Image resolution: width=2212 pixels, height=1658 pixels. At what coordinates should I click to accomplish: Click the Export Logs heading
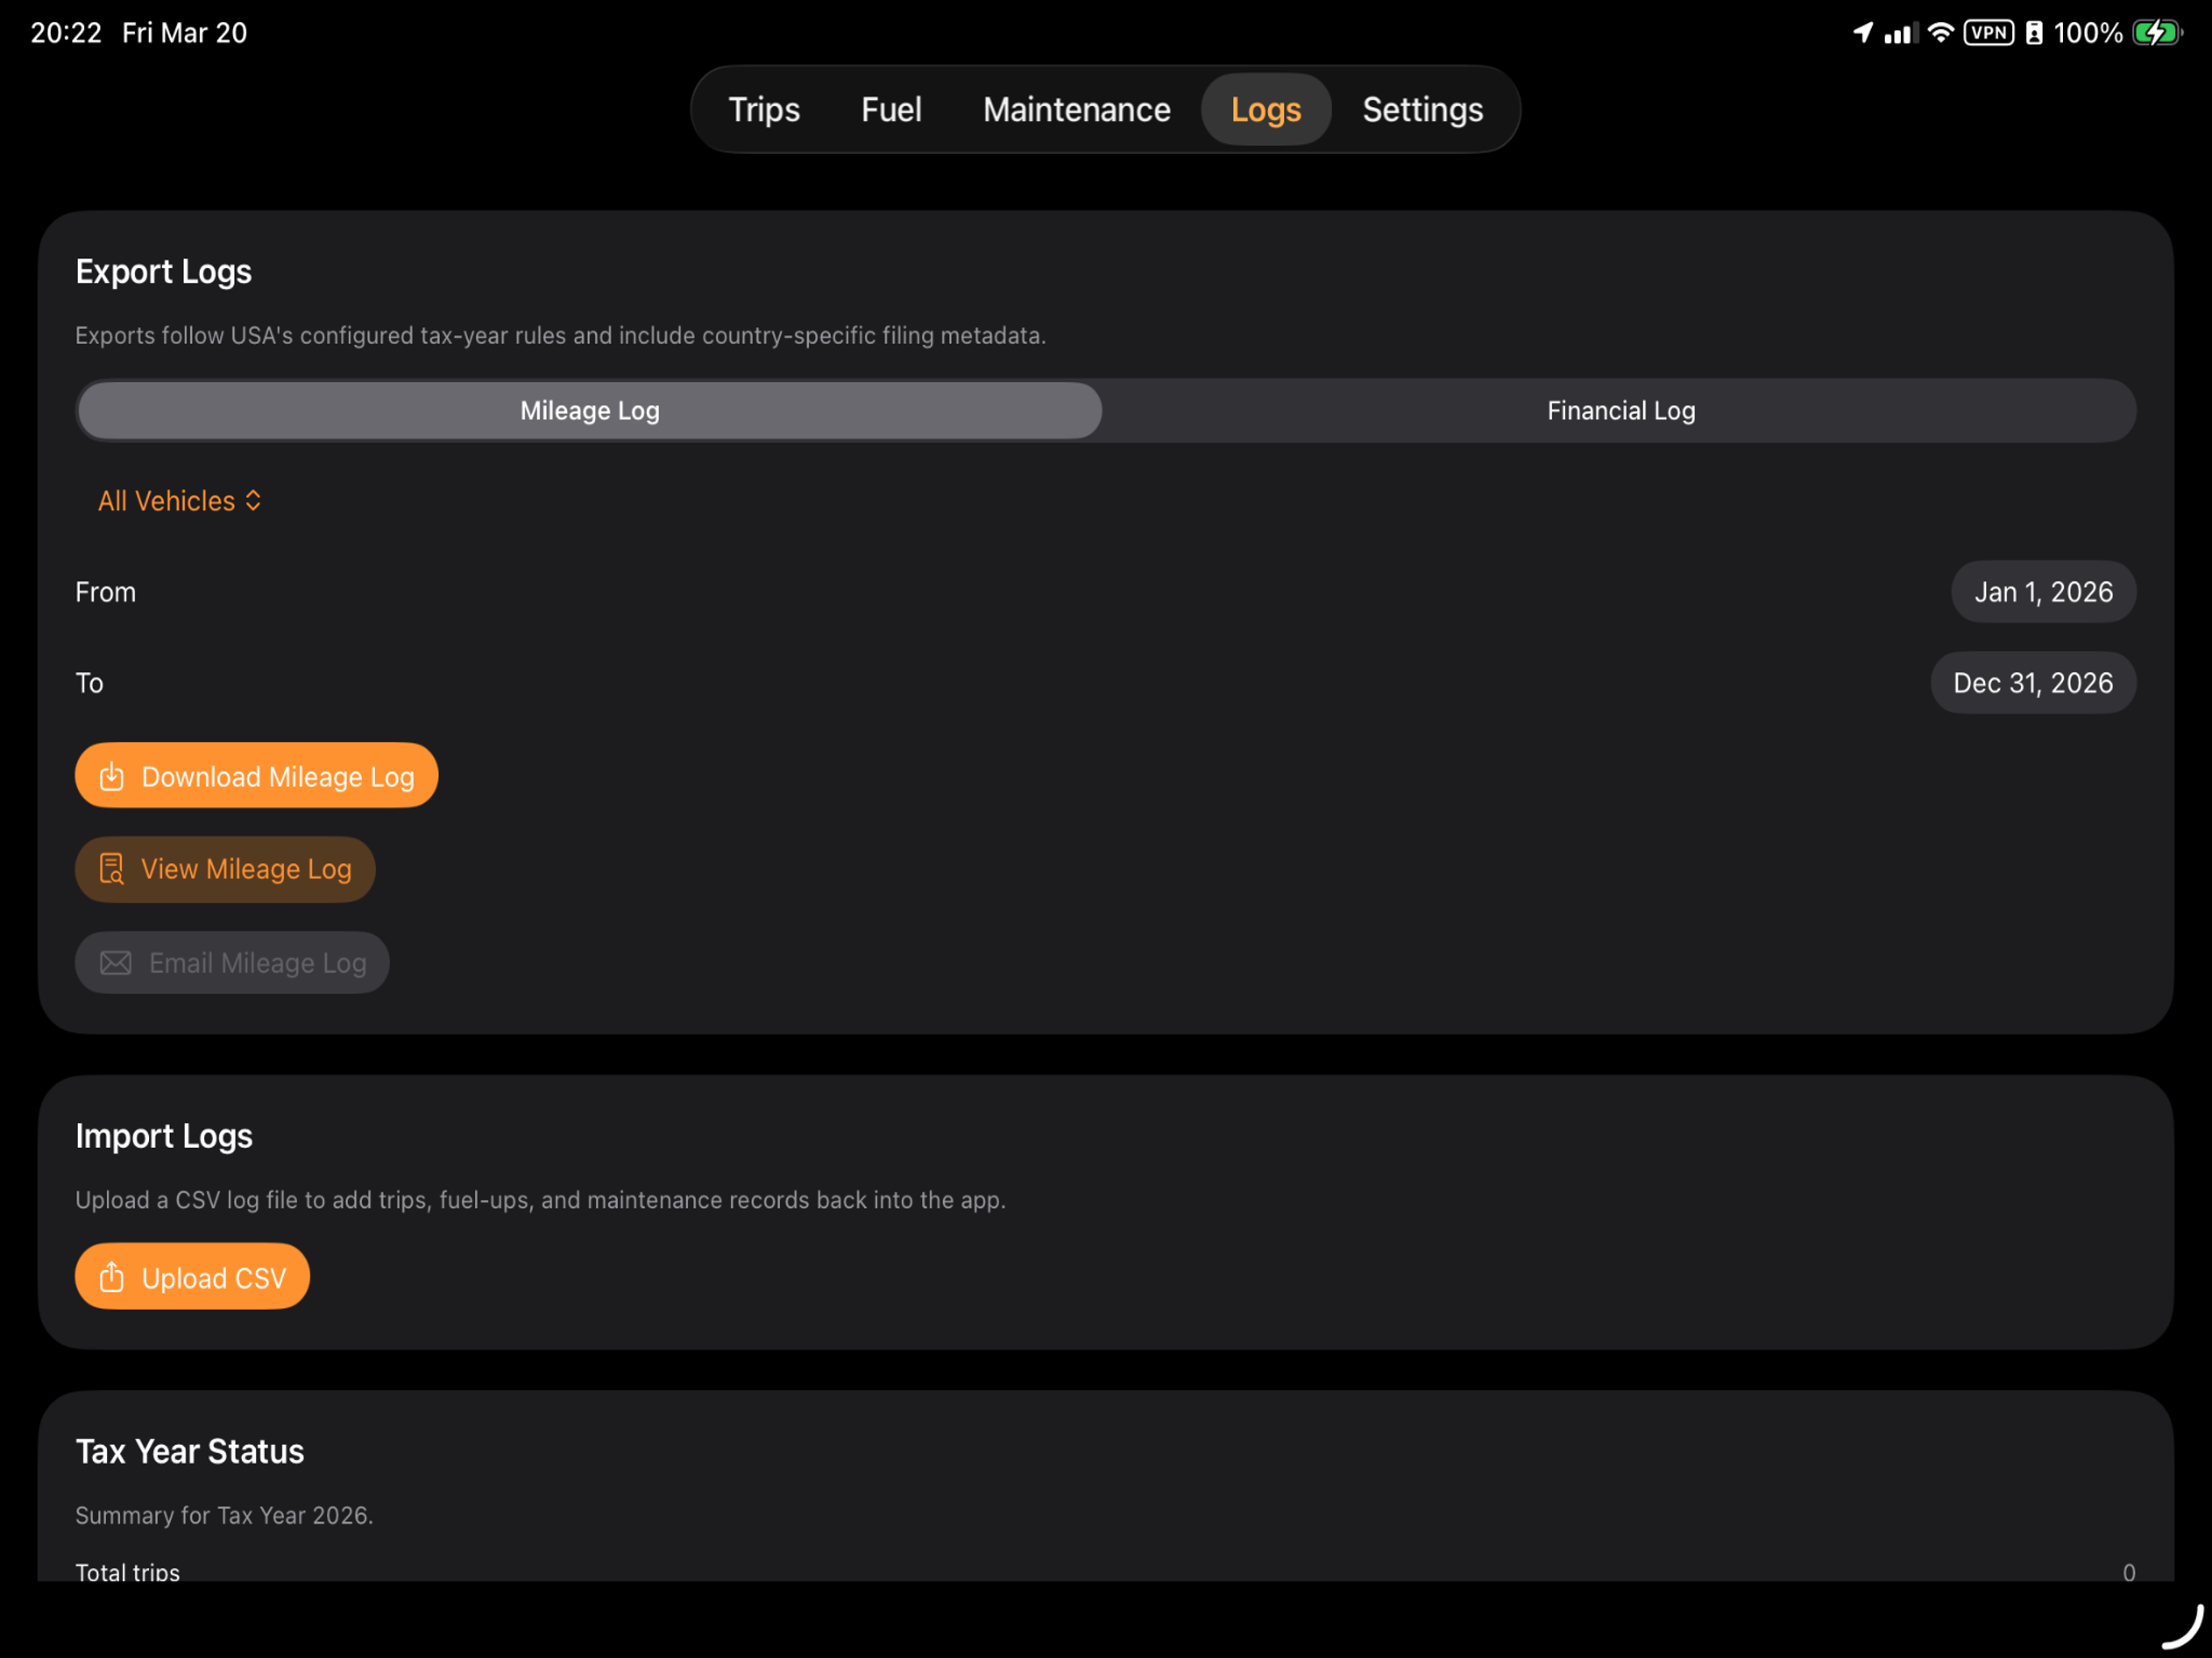point(164,272)
